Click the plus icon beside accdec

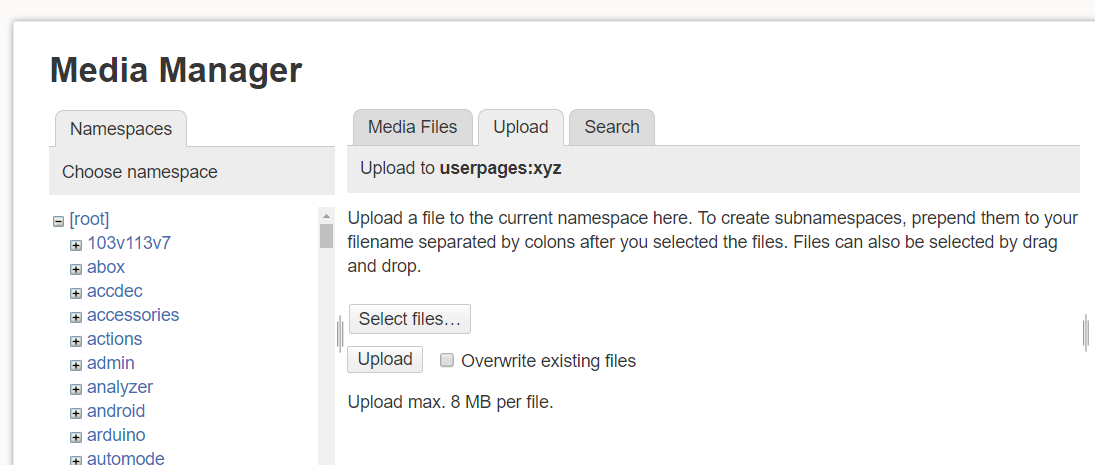76,293
